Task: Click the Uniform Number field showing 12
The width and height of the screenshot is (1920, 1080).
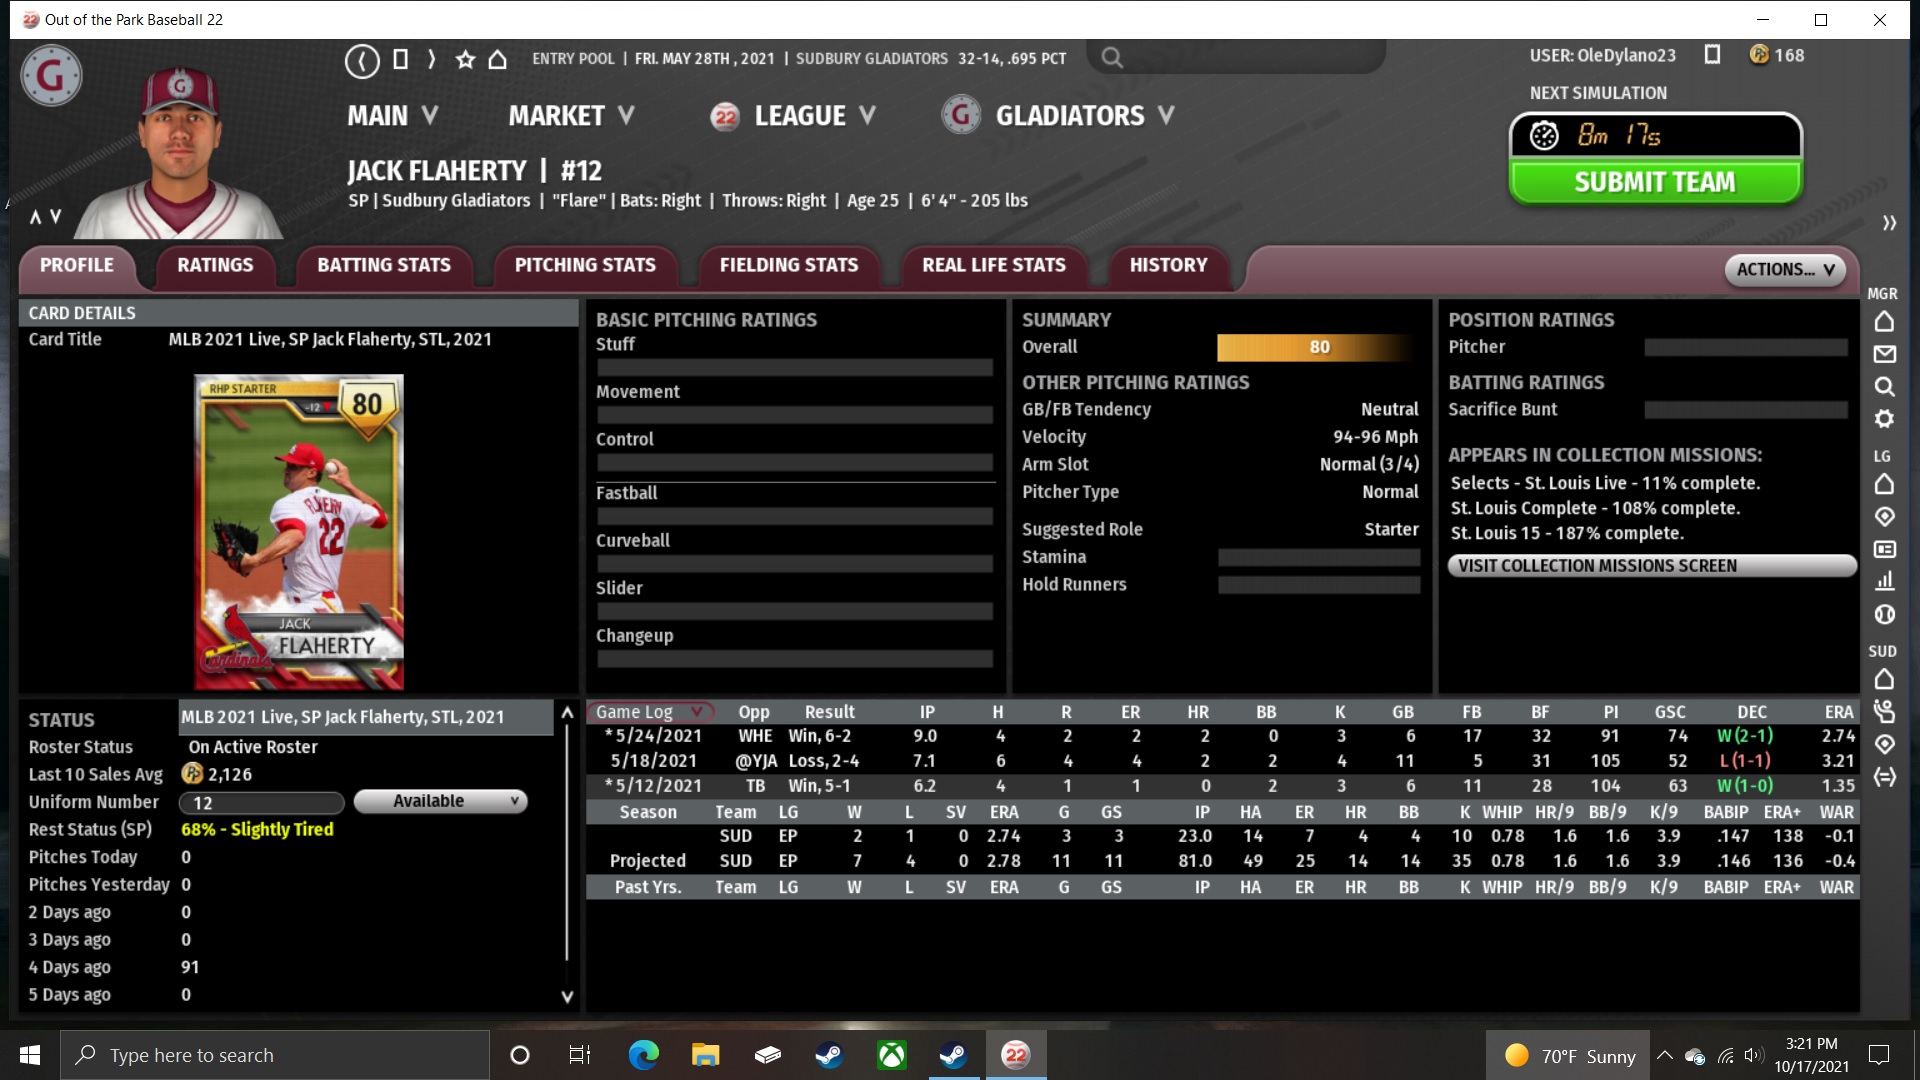Action: [262, 803]
